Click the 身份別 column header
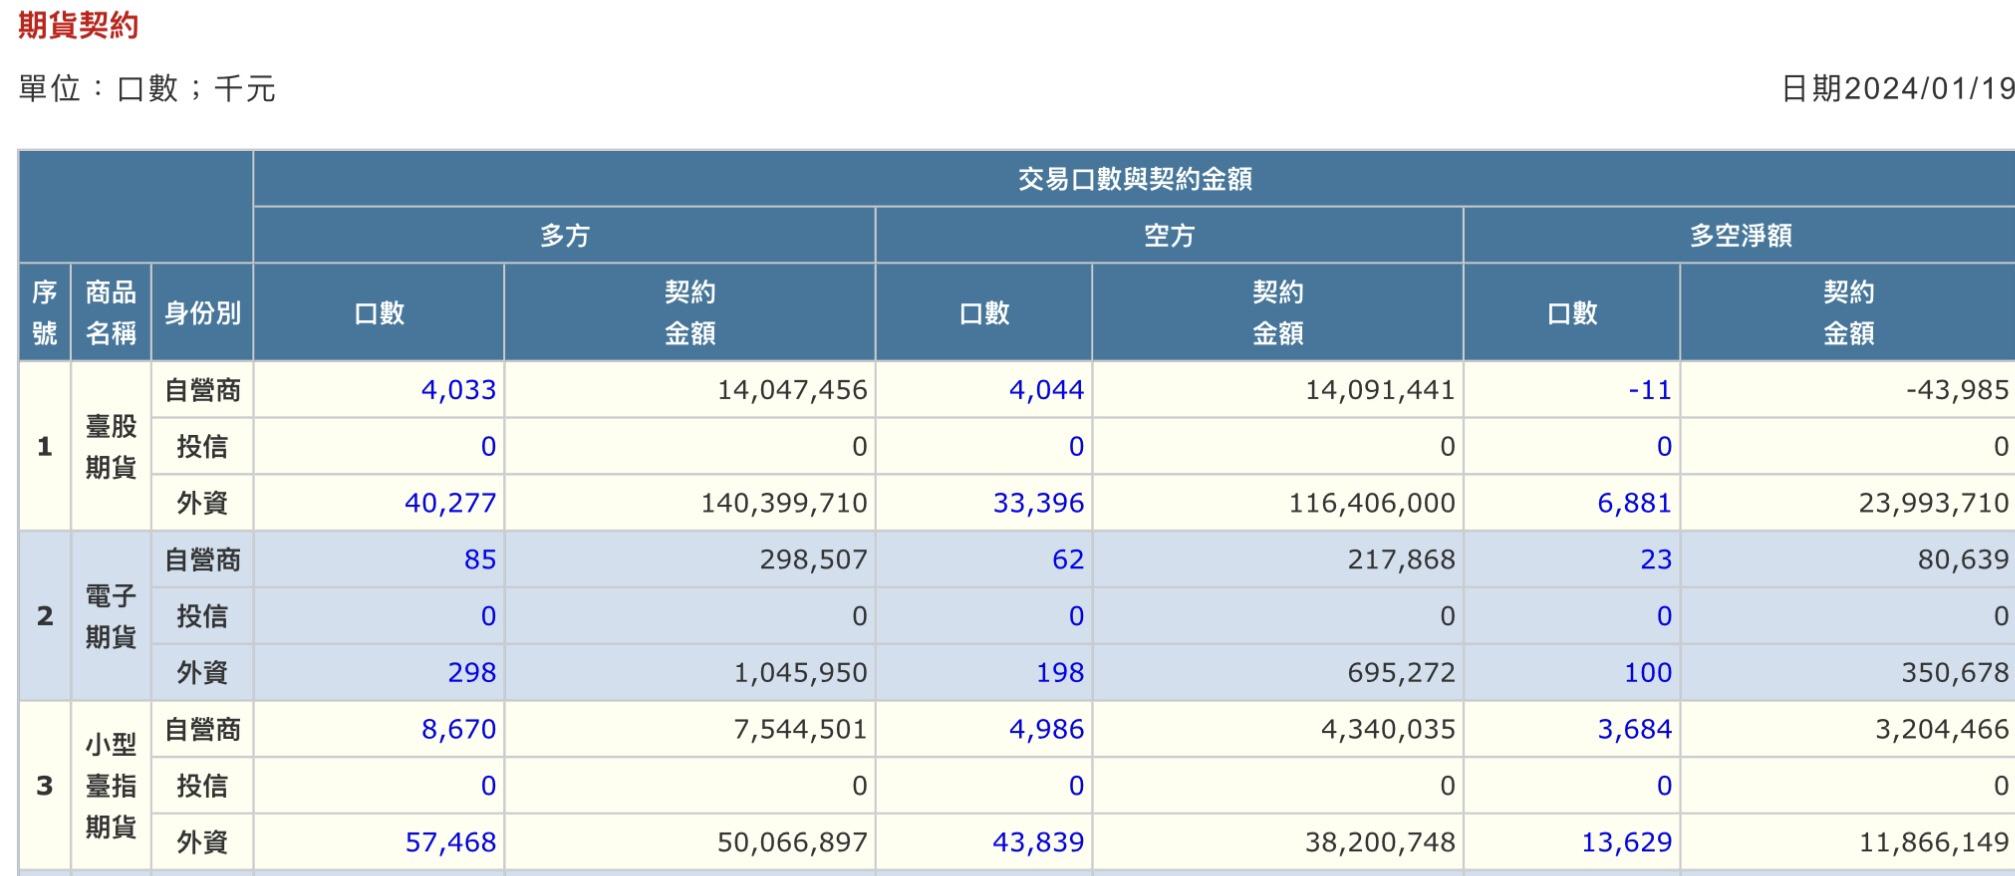Image resolution: width=2015 pixels, height=876 pixels. (202, 313)
